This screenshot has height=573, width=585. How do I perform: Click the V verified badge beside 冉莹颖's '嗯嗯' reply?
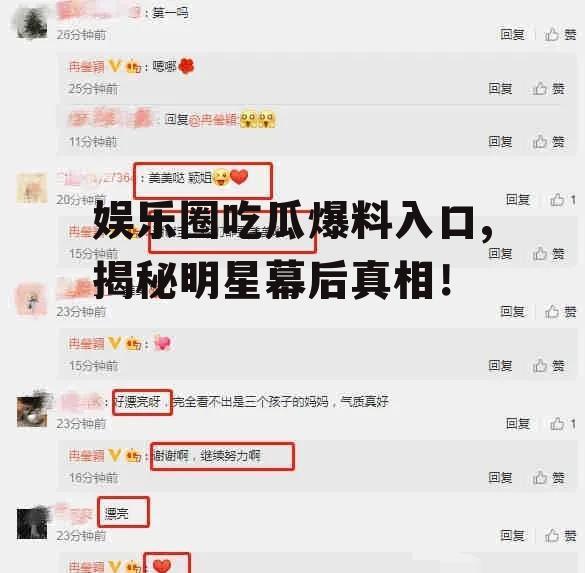115,66
